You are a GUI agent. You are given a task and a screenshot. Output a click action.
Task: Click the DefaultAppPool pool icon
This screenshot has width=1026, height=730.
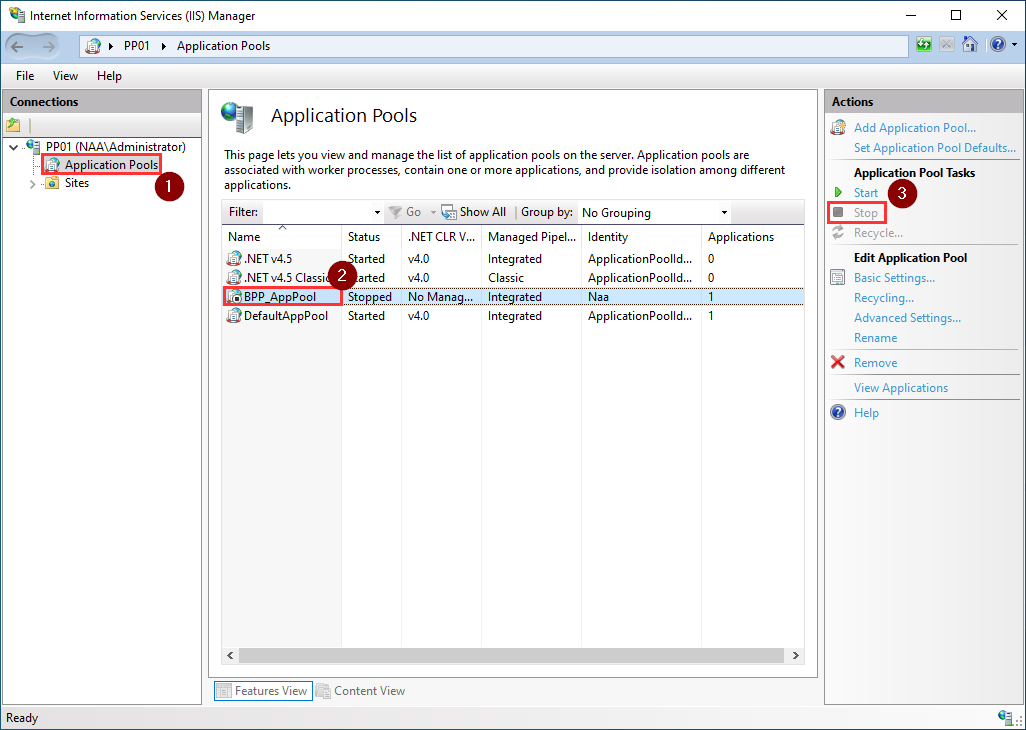234,316
